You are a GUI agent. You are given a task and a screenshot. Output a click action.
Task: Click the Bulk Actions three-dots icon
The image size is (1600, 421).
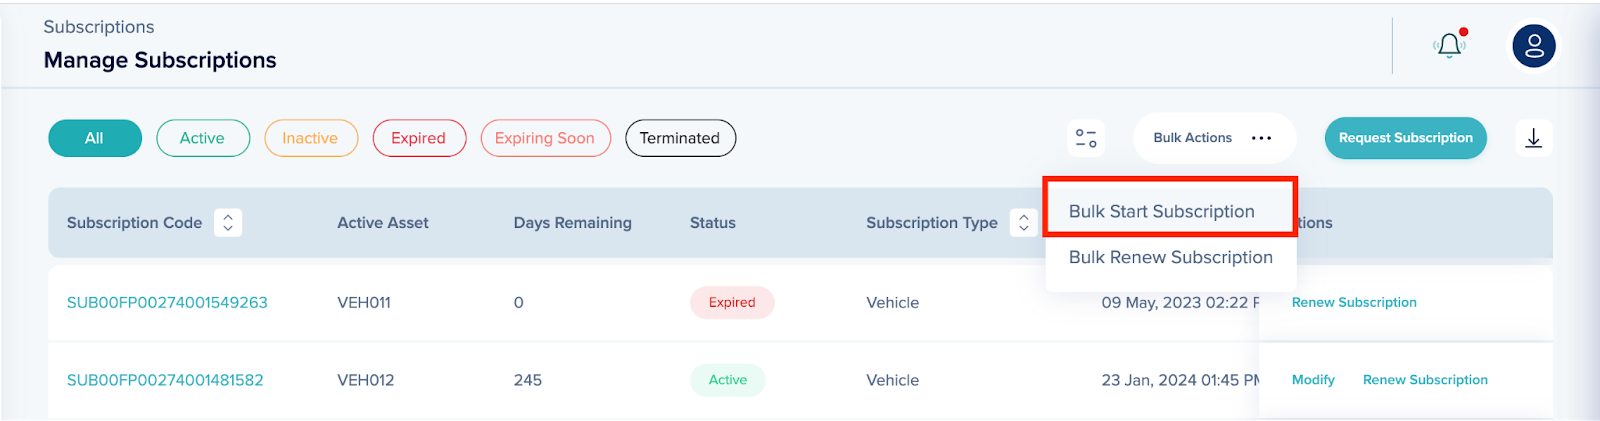tap(1261, 138)
